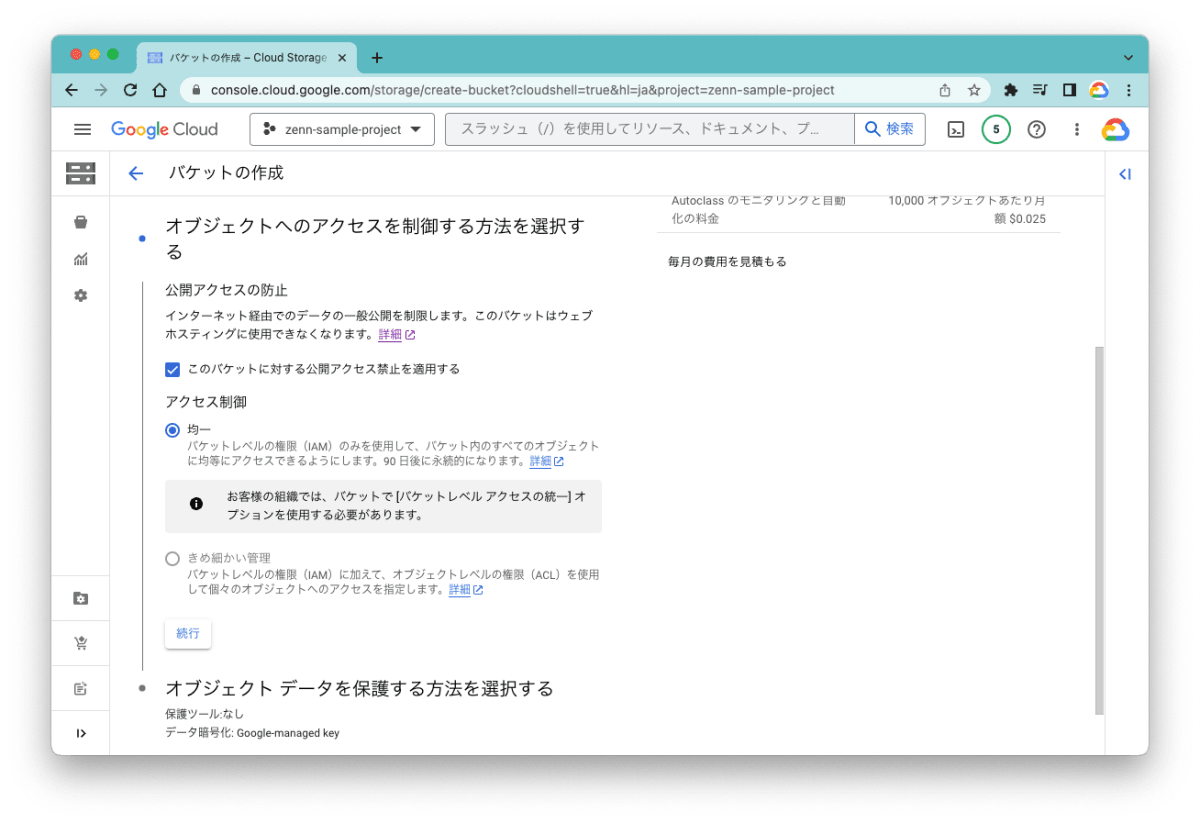Open Chrome profile Google Cloud icon
1200x823 pixels.
[x=1099, y=90]
